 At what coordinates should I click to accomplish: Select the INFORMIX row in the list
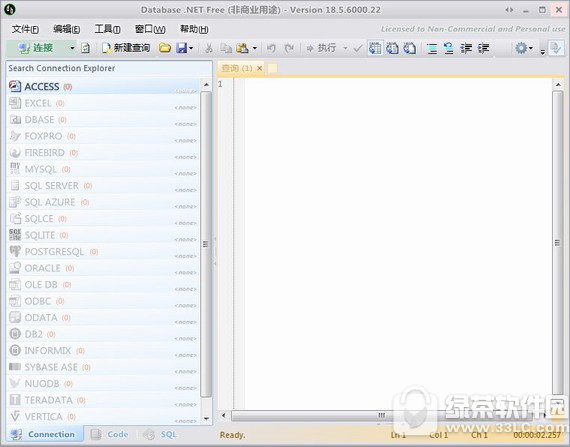tap(103, 351)
